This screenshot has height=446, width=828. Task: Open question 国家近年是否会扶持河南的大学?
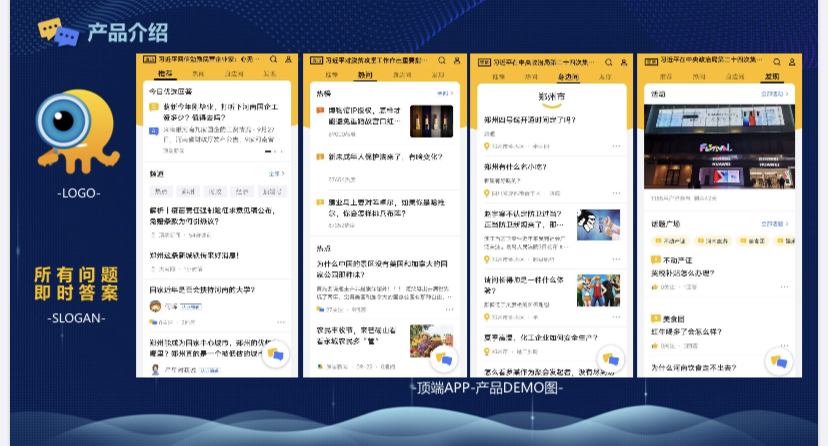tap(202, 290)
